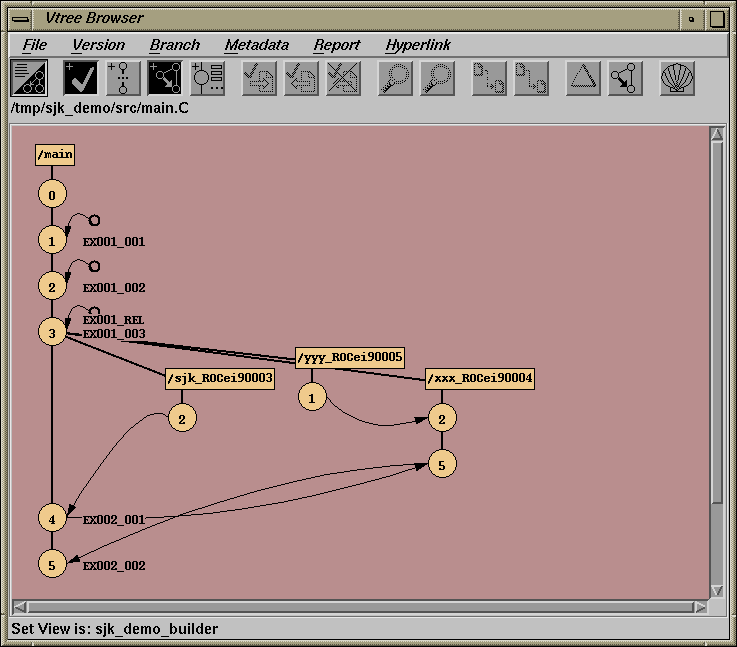
Task: Click the first dotted document pair toolbar icon
Action: (489, 78)
